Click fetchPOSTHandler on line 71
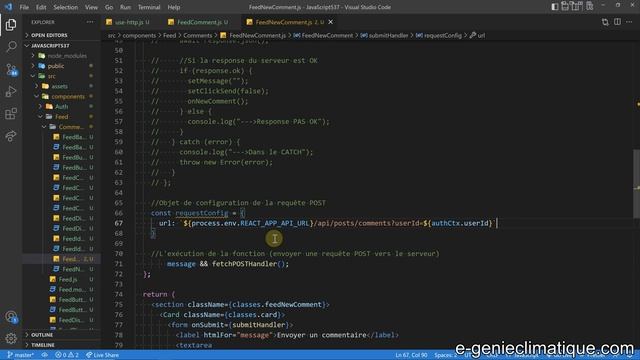640x360 pixels. (x=244, y=264)
